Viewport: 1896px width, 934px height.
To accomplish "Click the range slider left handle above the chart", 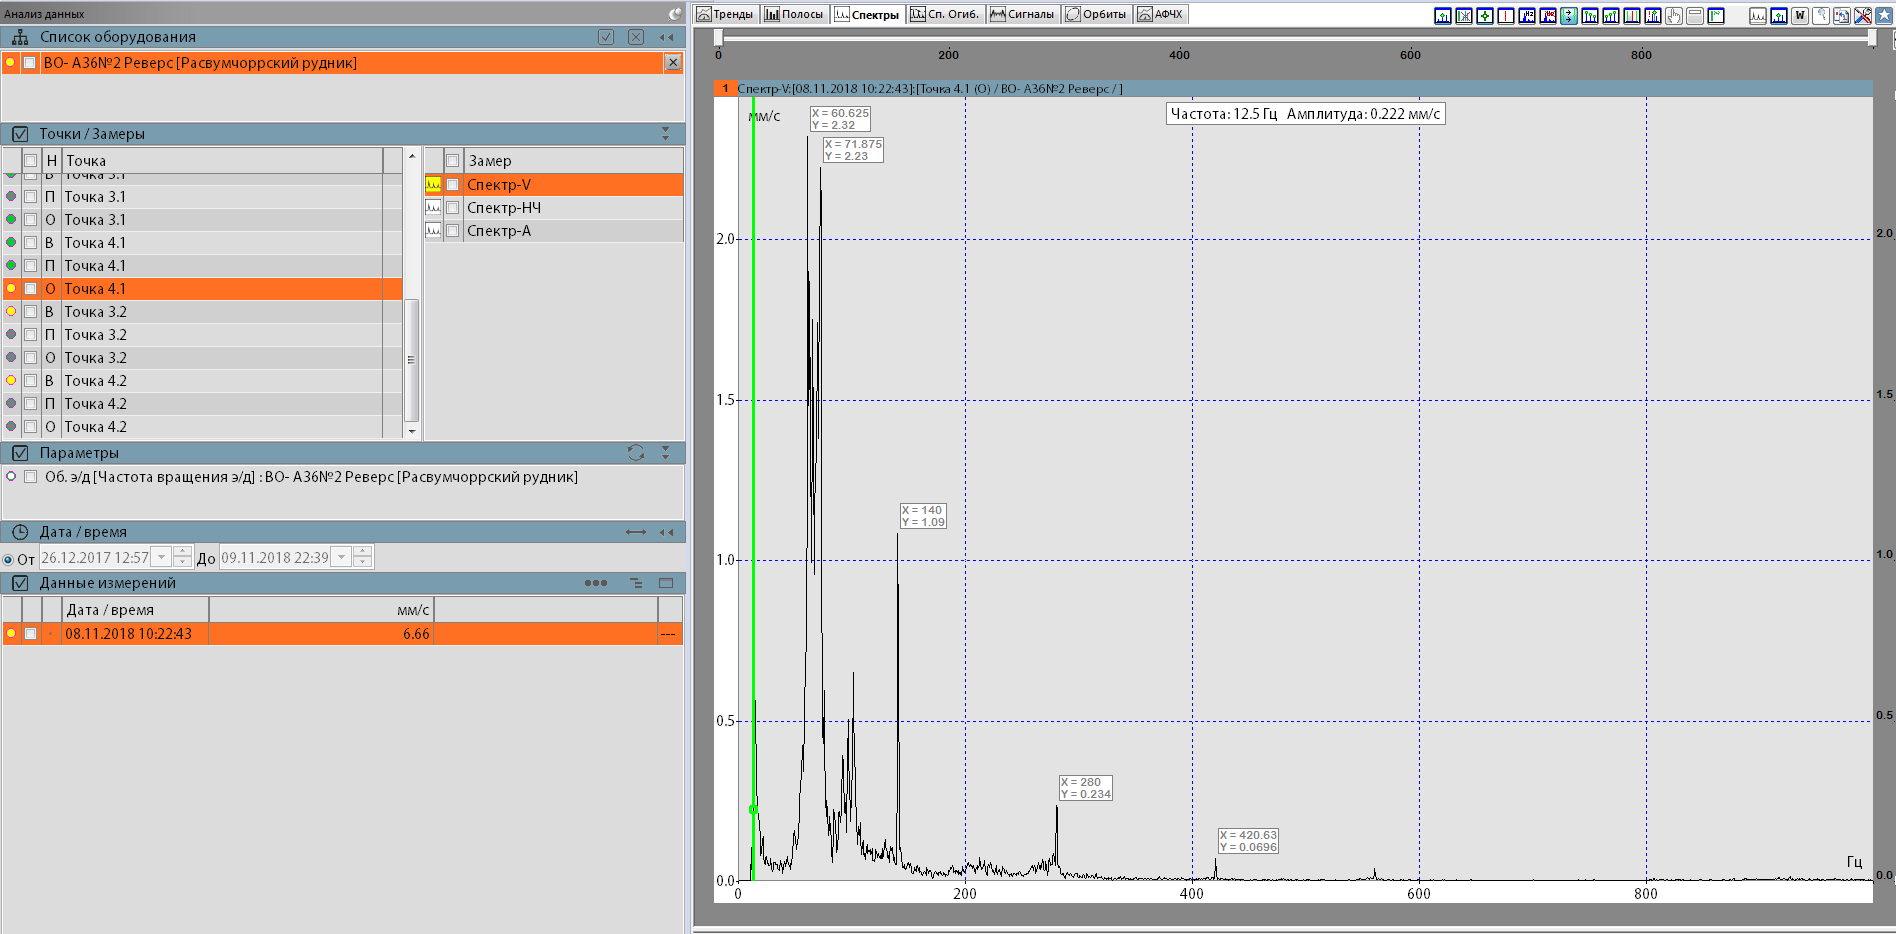I will point(718,38).
